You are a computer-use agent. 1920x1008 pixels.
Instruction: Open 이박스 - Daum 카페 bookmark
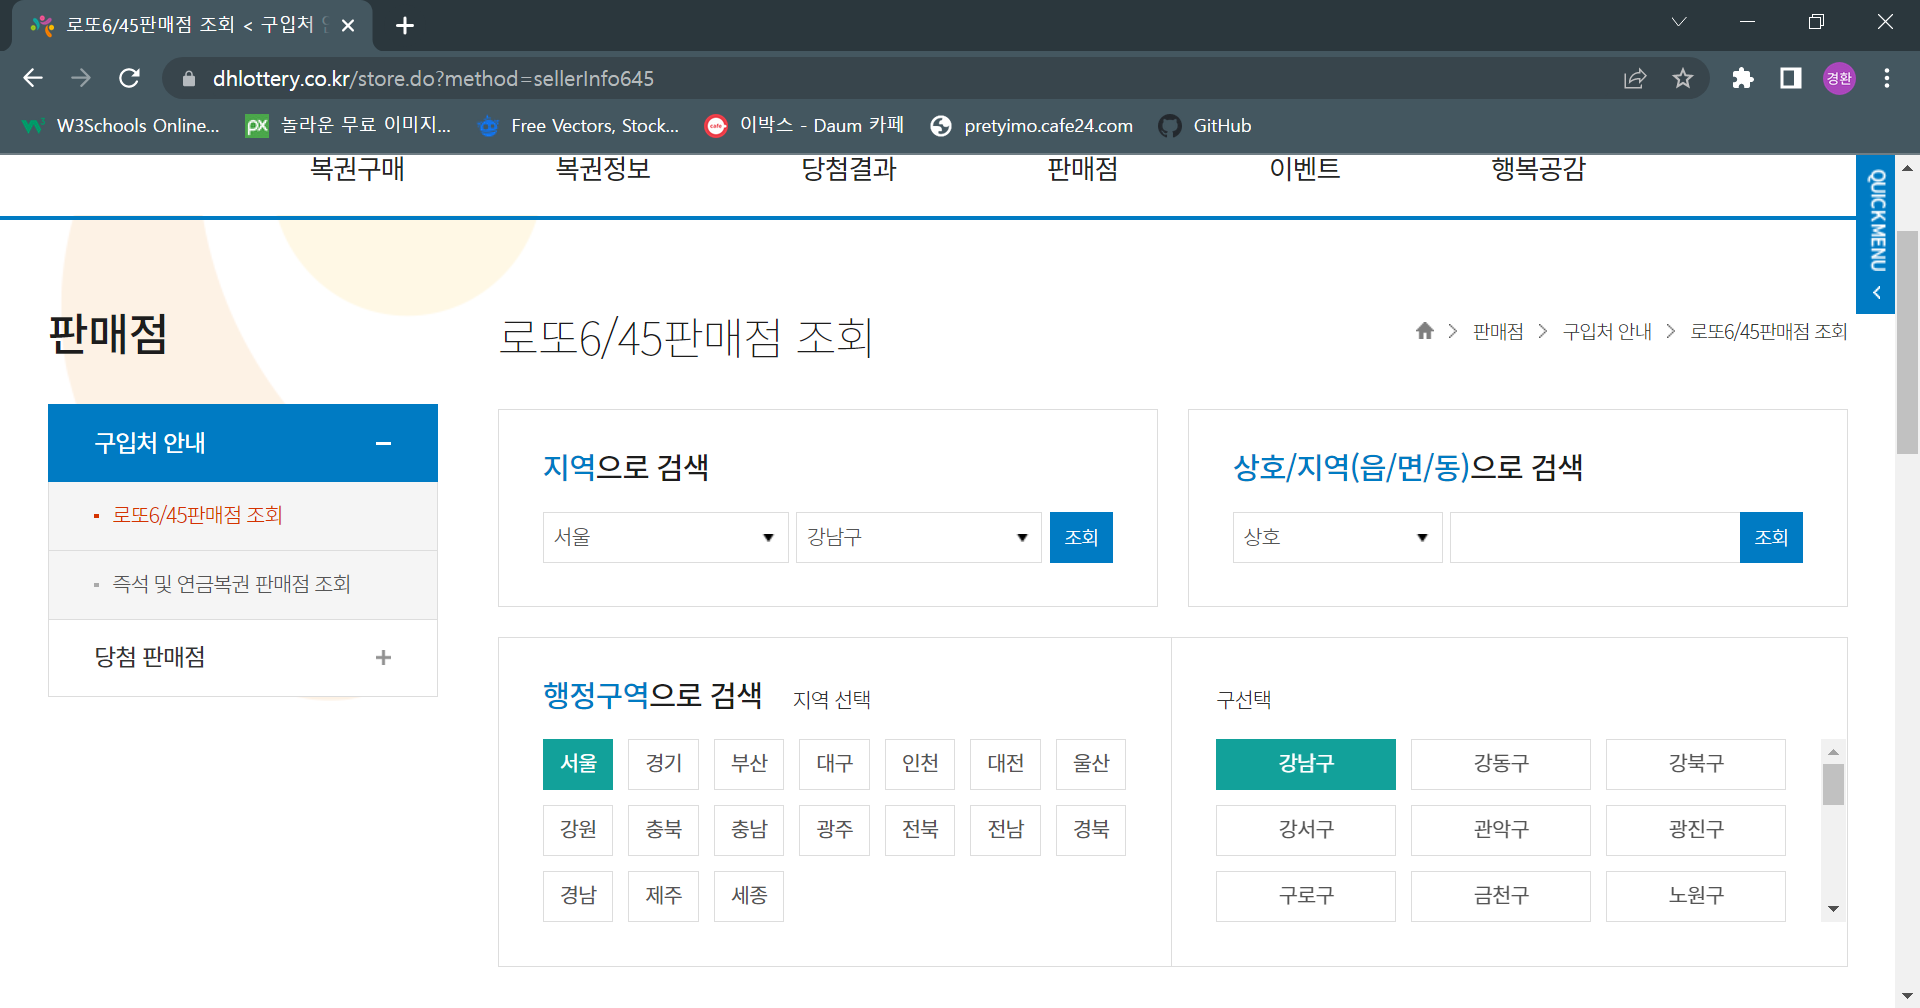click(804, 125)
